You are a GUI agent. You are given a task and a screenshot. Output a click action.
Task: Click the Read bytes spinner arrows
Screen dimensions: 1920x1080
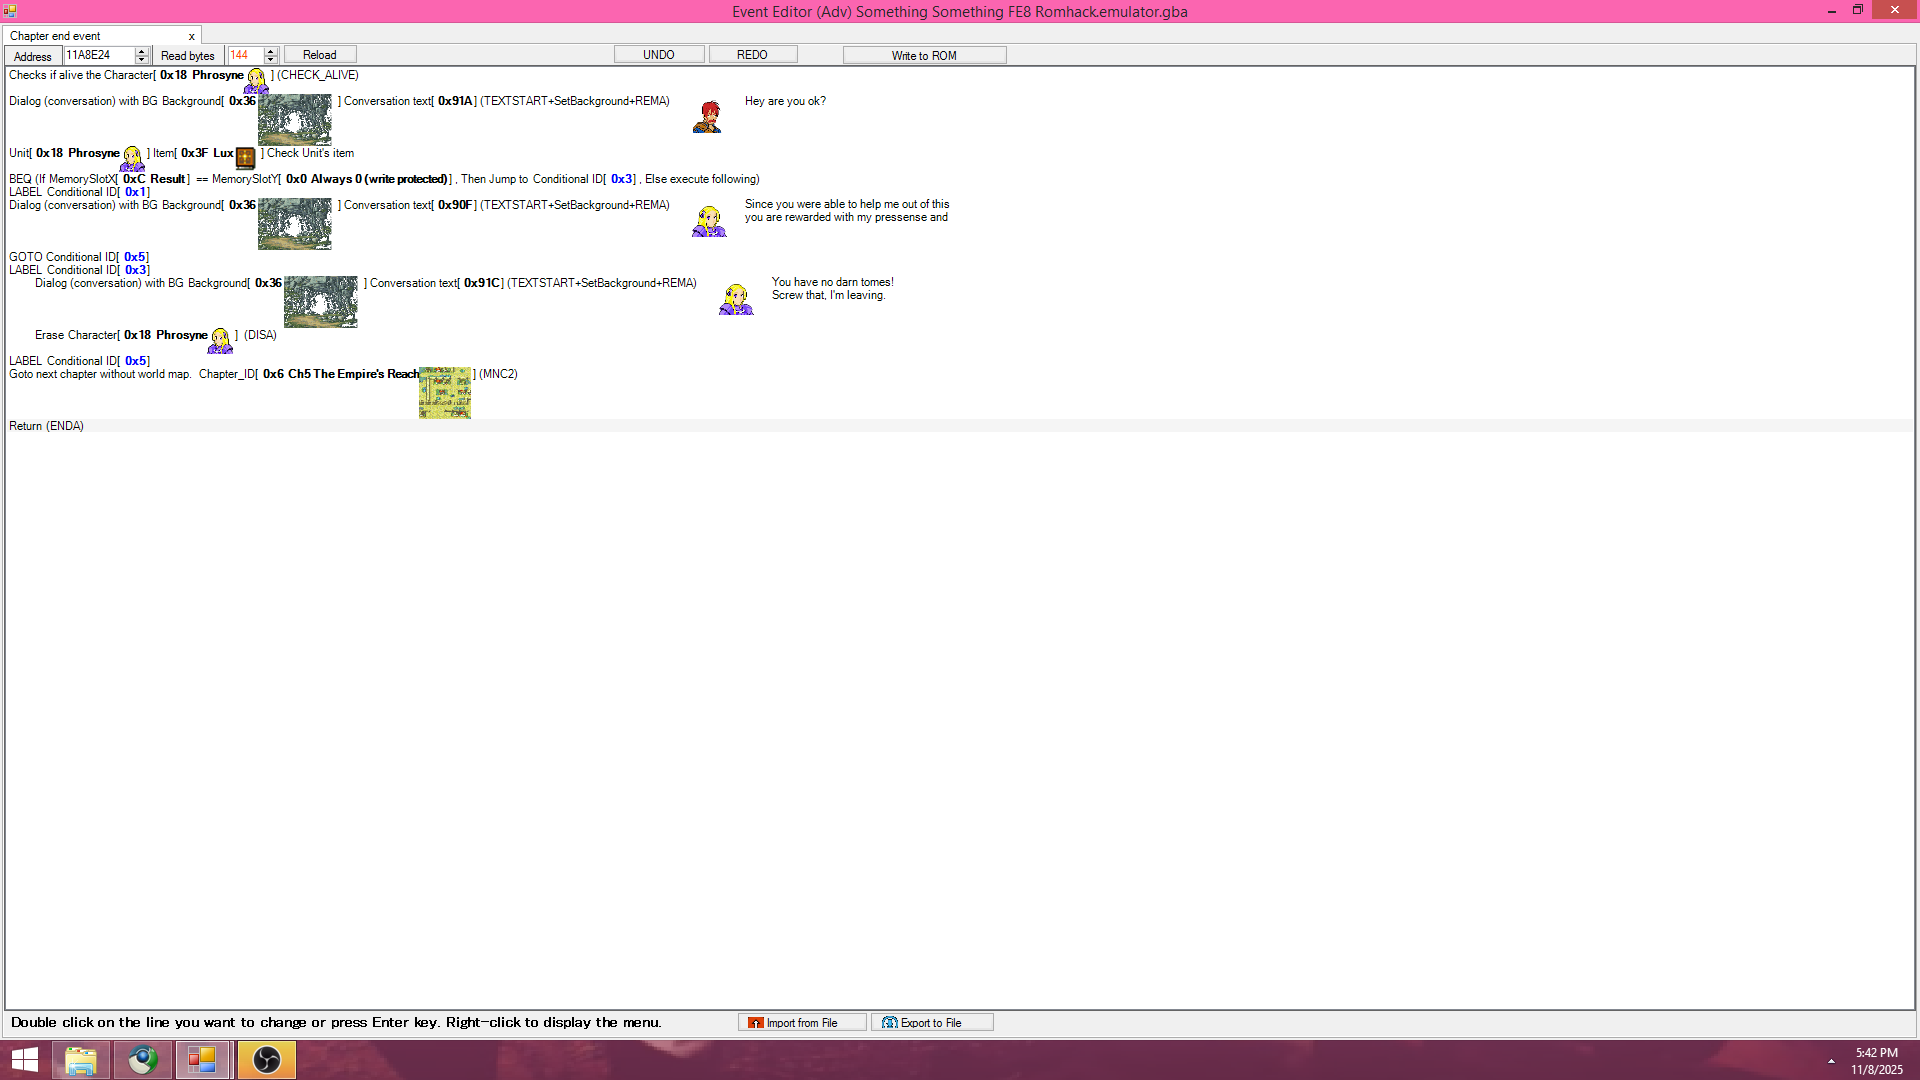pyautogui.click(x=271, y=55)
